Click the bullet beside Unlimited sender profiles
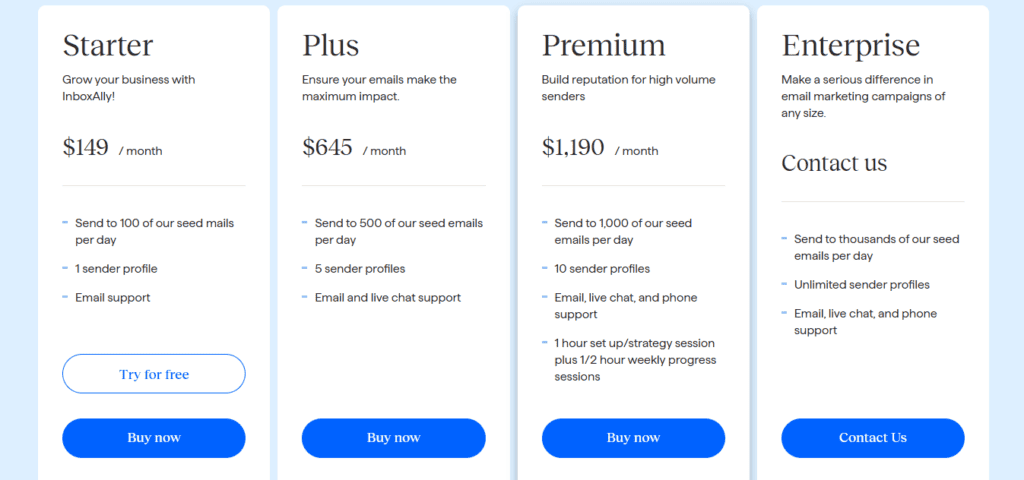The image size is (1024, 480). [x=784, y=284]
